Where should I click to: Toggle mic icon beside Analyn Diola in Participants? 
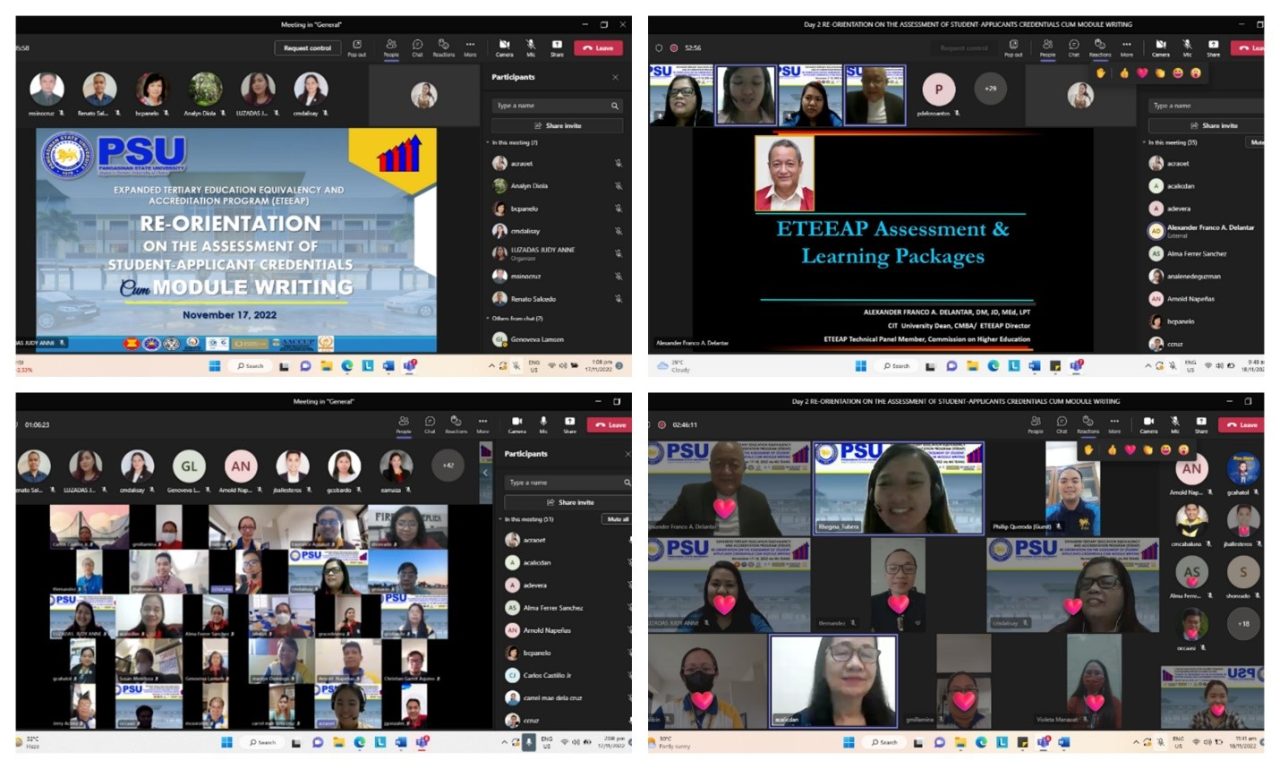618,186
